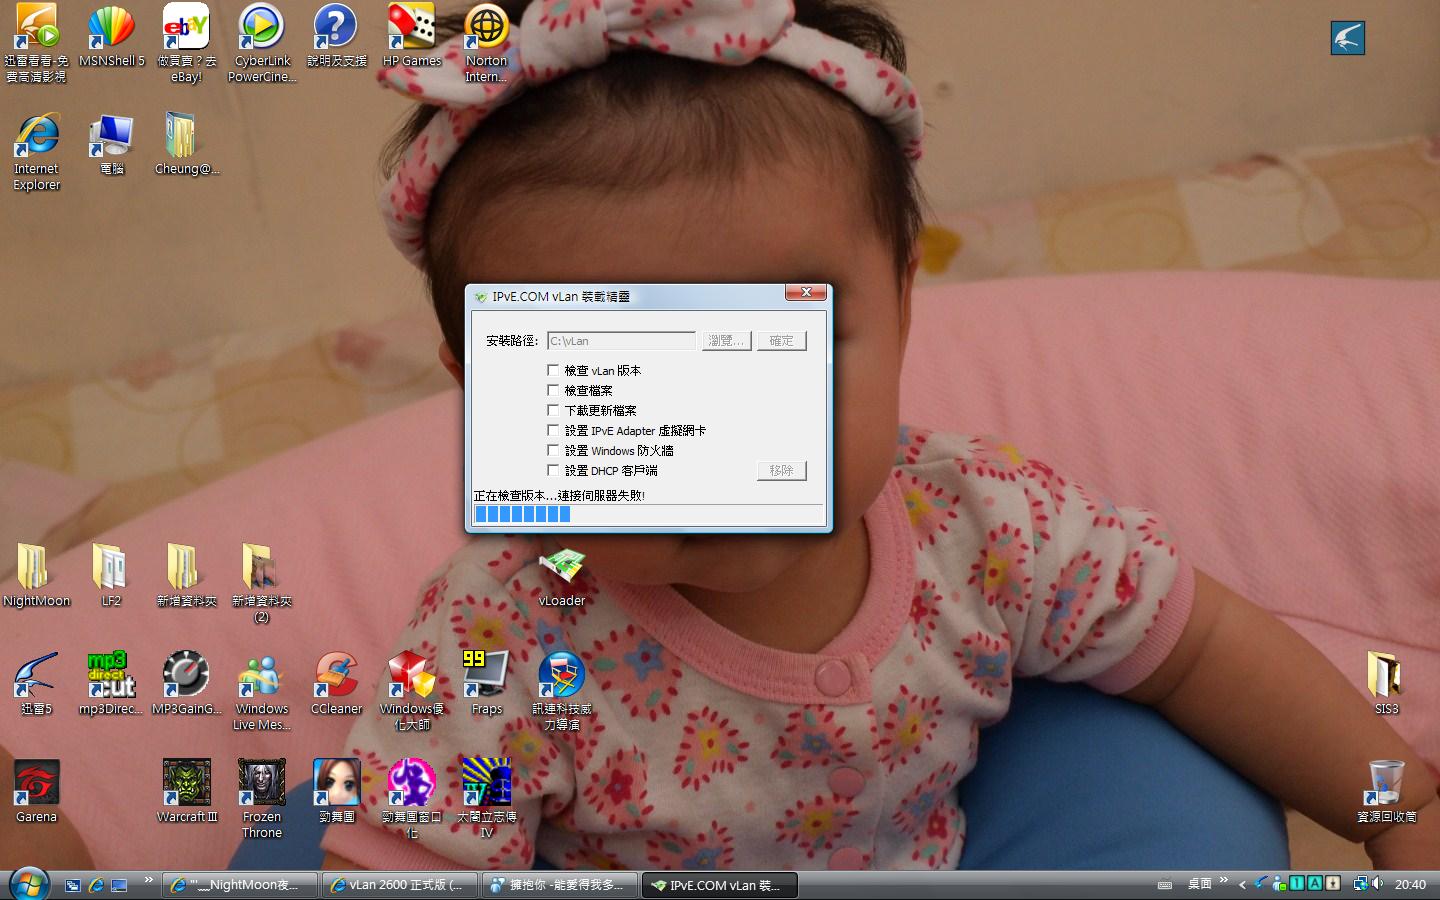Image resolution: width=1440 pixels, height=900 pixels.
Task: Expand the 桌面 toolbar chevron
Action: coord(1223,880)
